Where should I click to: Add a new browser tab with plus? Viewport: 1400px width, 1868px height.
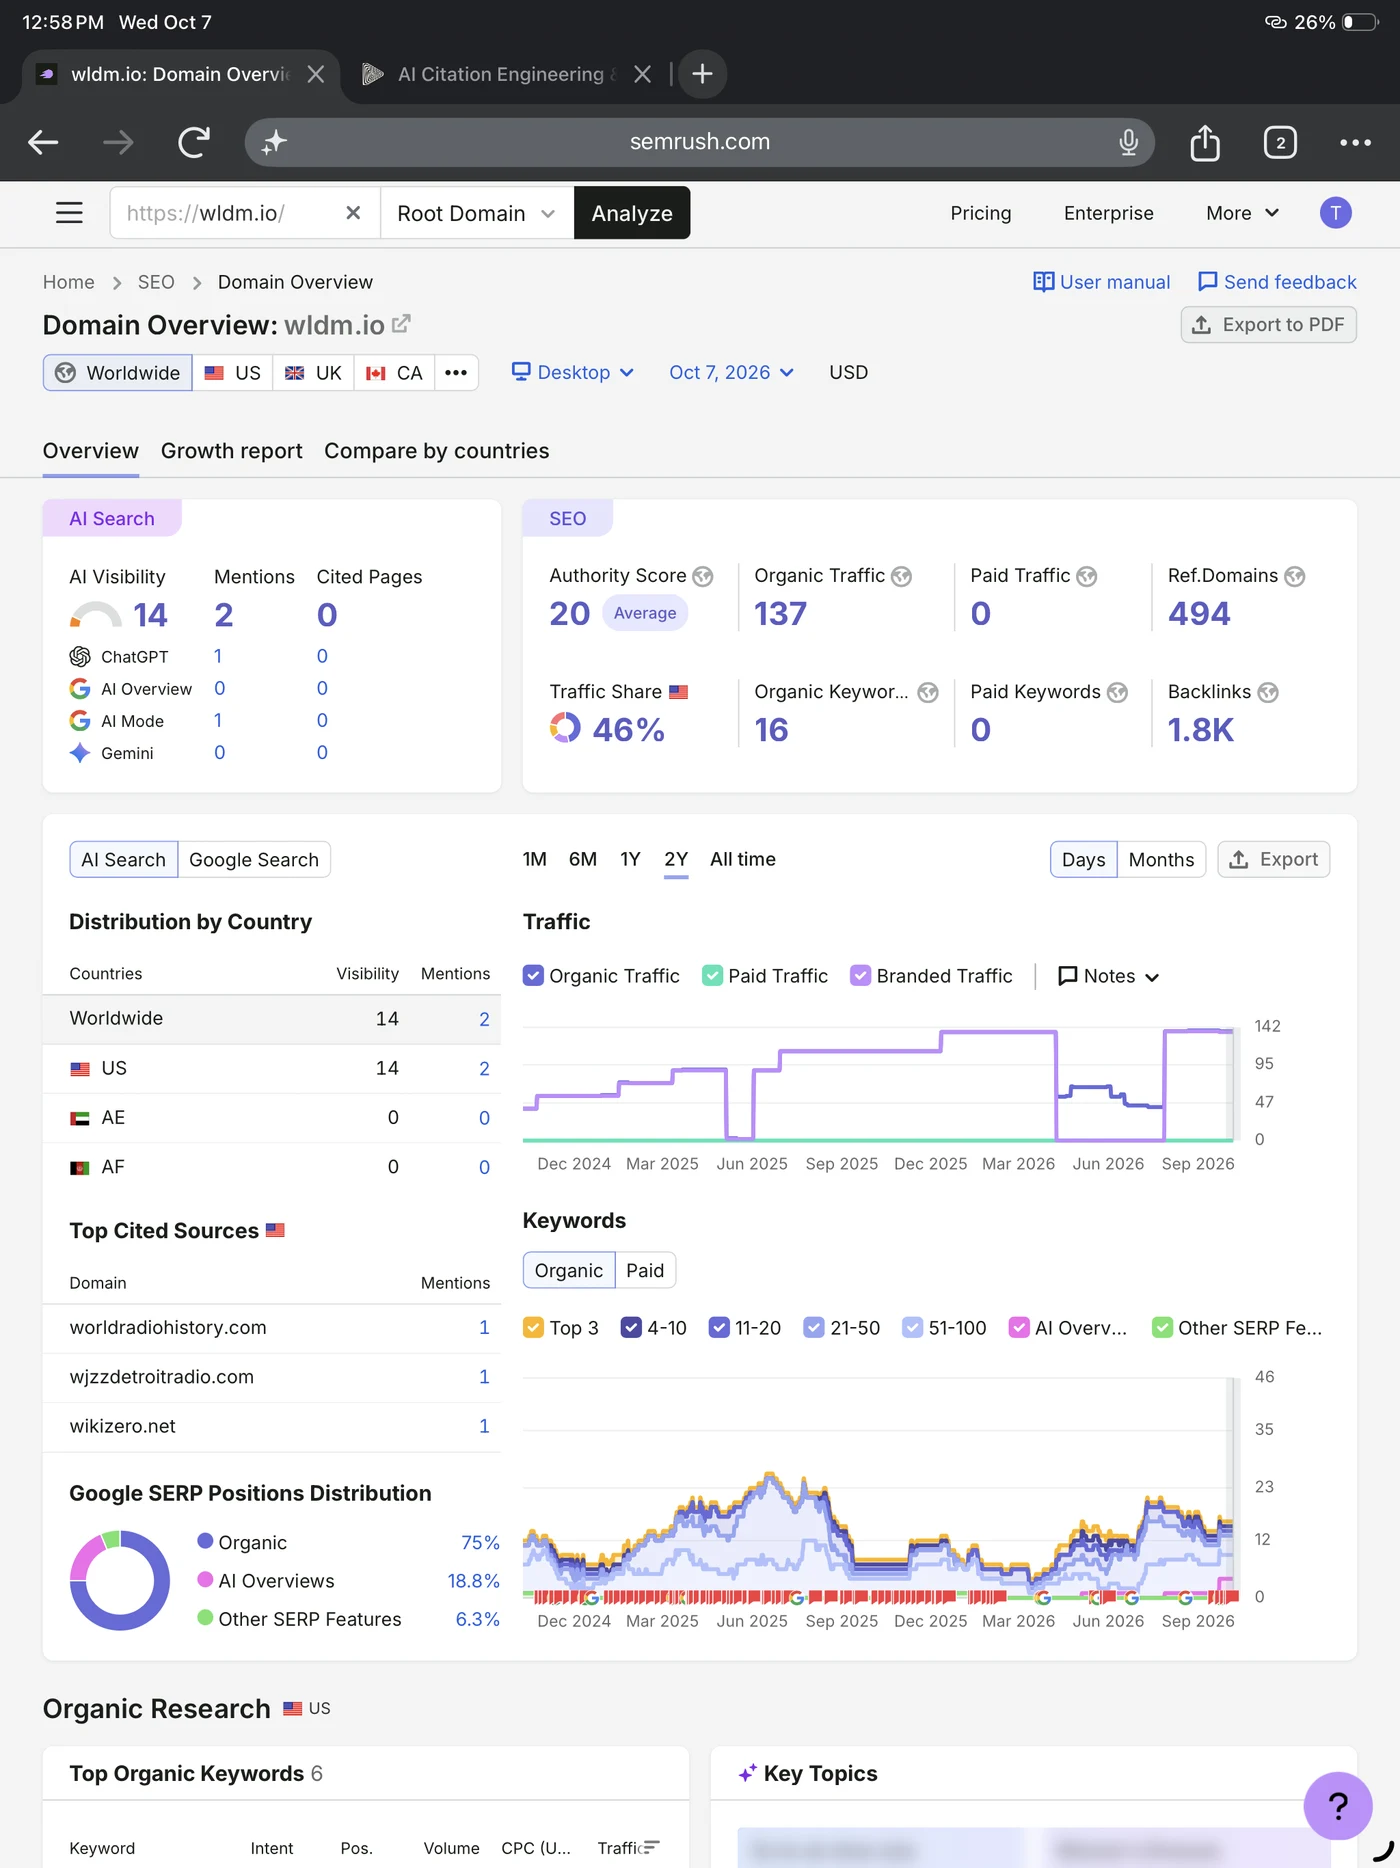pos(702,74)
